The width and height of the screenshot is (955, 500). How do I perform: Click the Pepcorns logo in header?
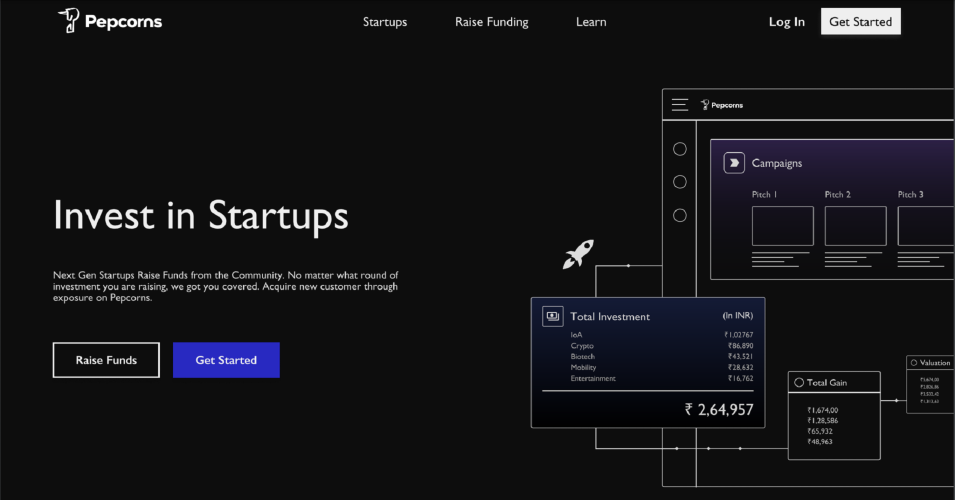click(x=110, y=21)
